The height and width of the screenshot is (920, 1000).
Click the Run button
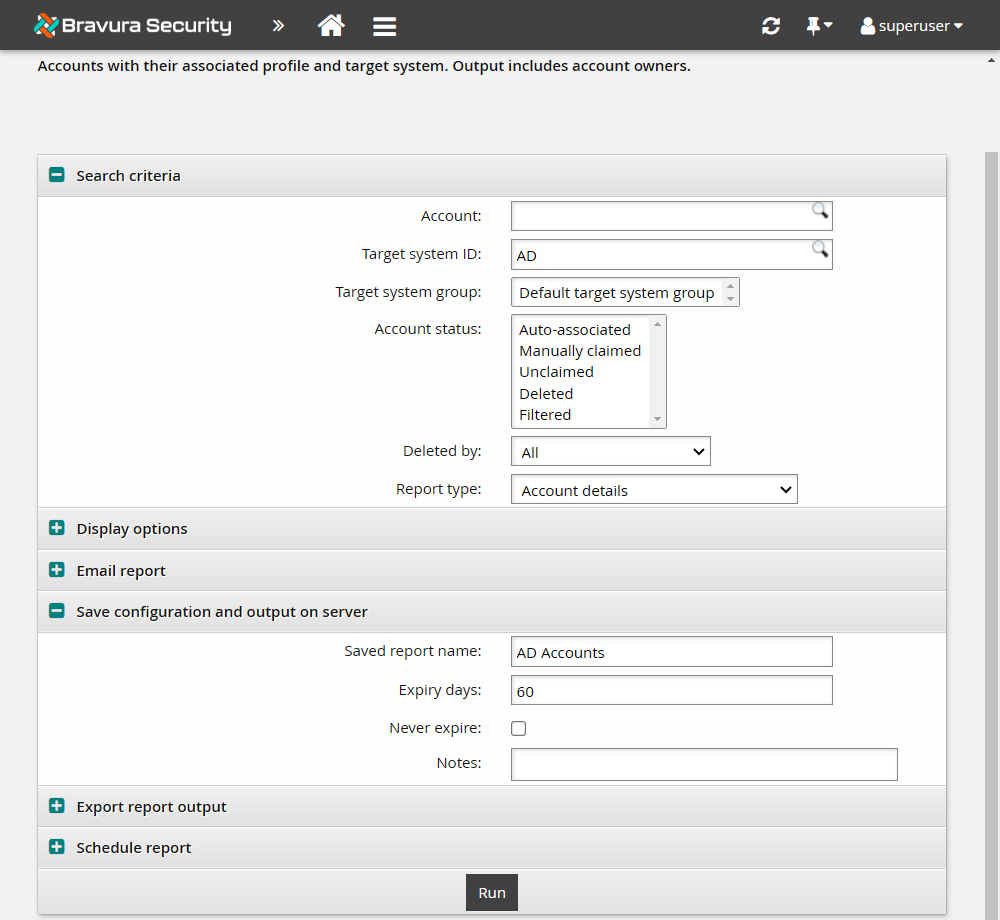pyautogui.click(x=491, y=892)
